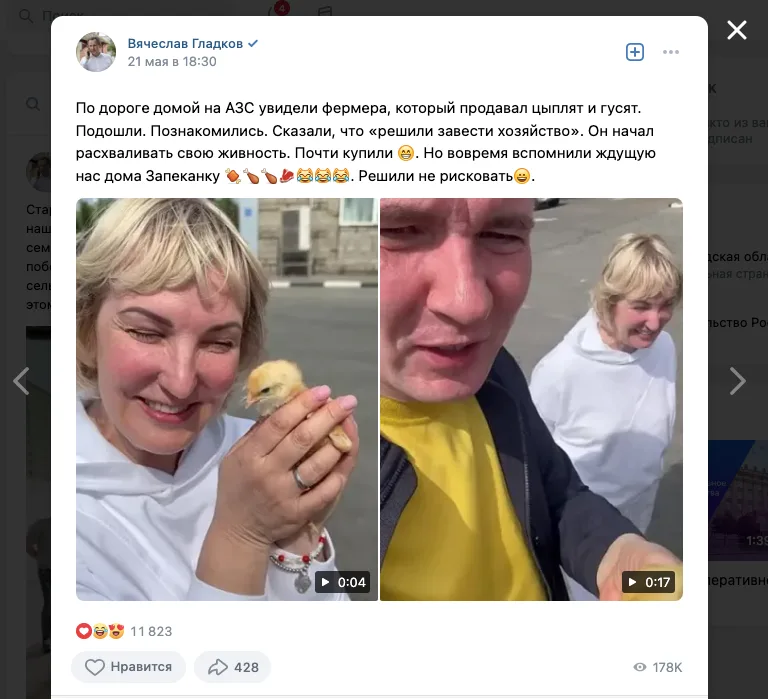
Task: Play the 0:04 chick video
Action: click(x=227, y=399)
